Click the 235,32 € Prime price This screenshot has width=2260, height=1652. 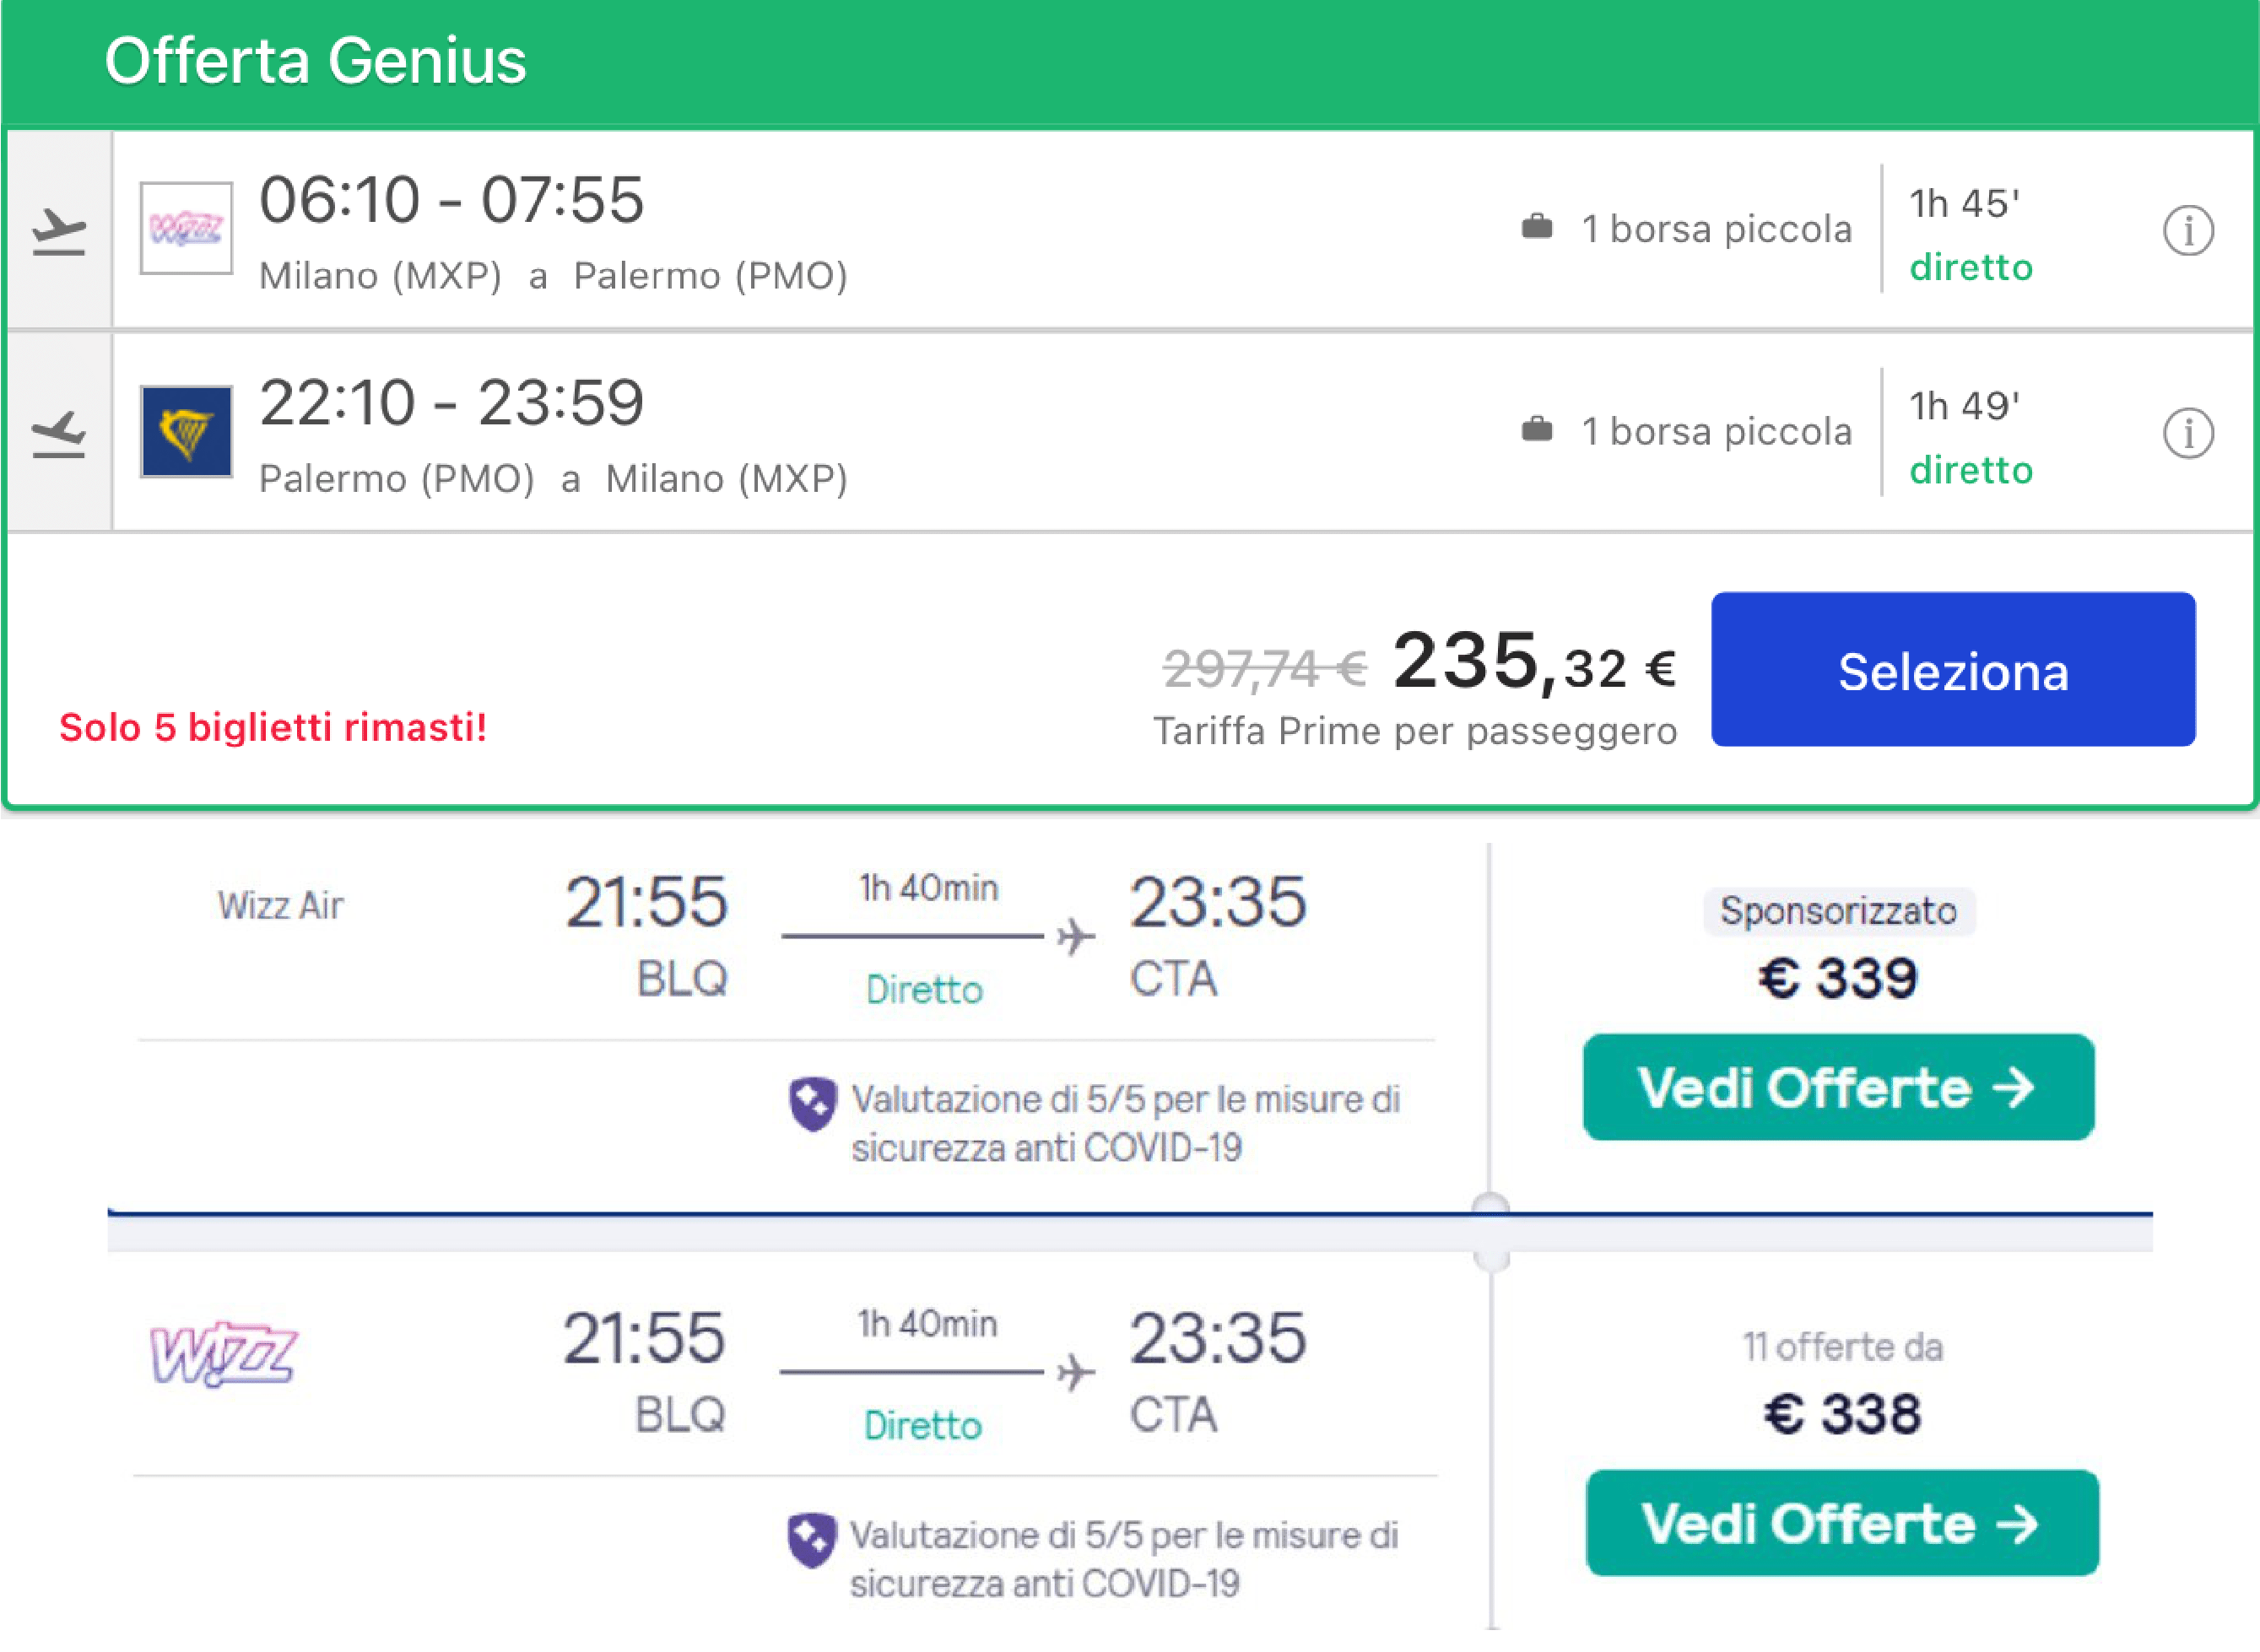(1534, 663)
